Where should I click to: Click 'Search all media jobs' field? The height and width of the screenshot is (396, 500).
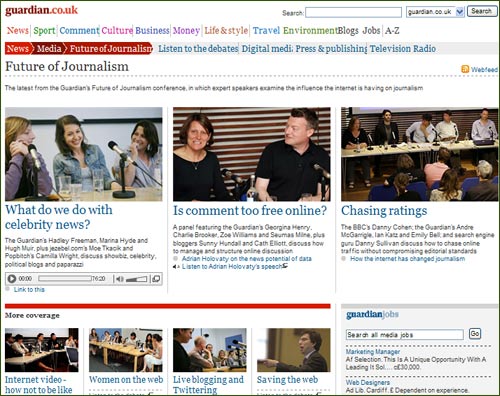(x=405, y=335)
